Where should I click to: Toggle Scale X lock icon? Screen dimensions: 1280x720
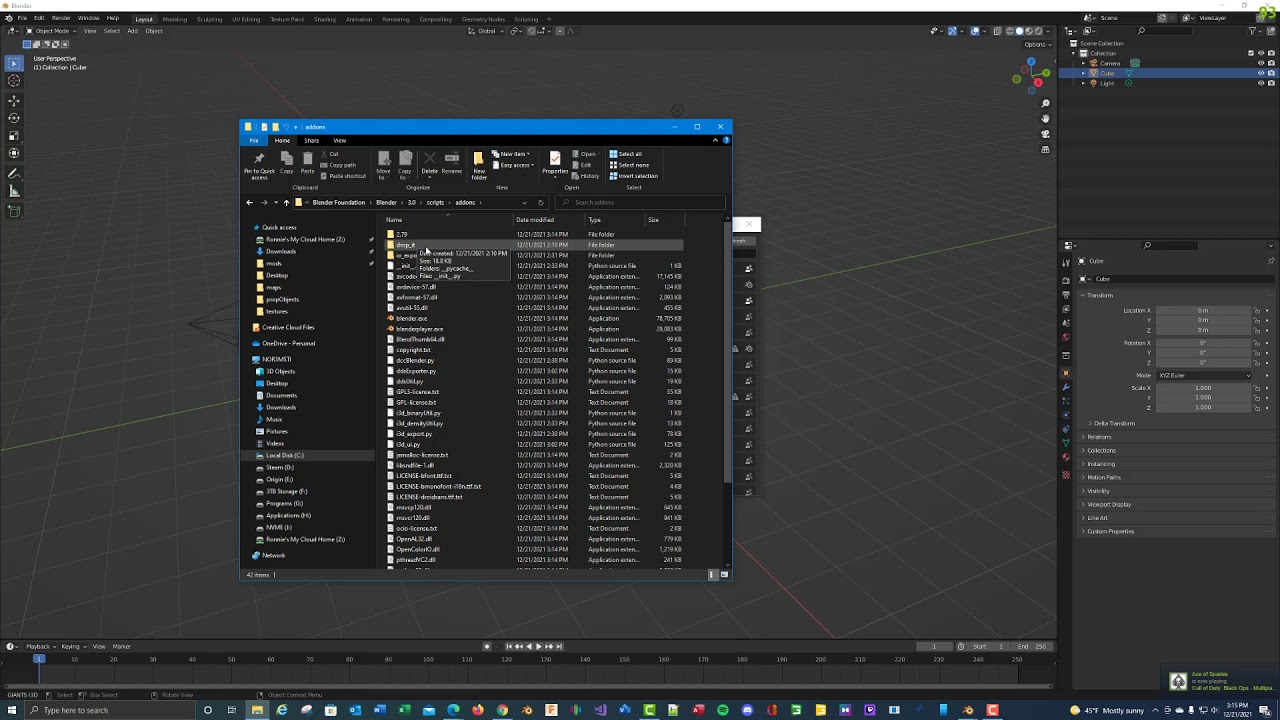coord(1257,388)
